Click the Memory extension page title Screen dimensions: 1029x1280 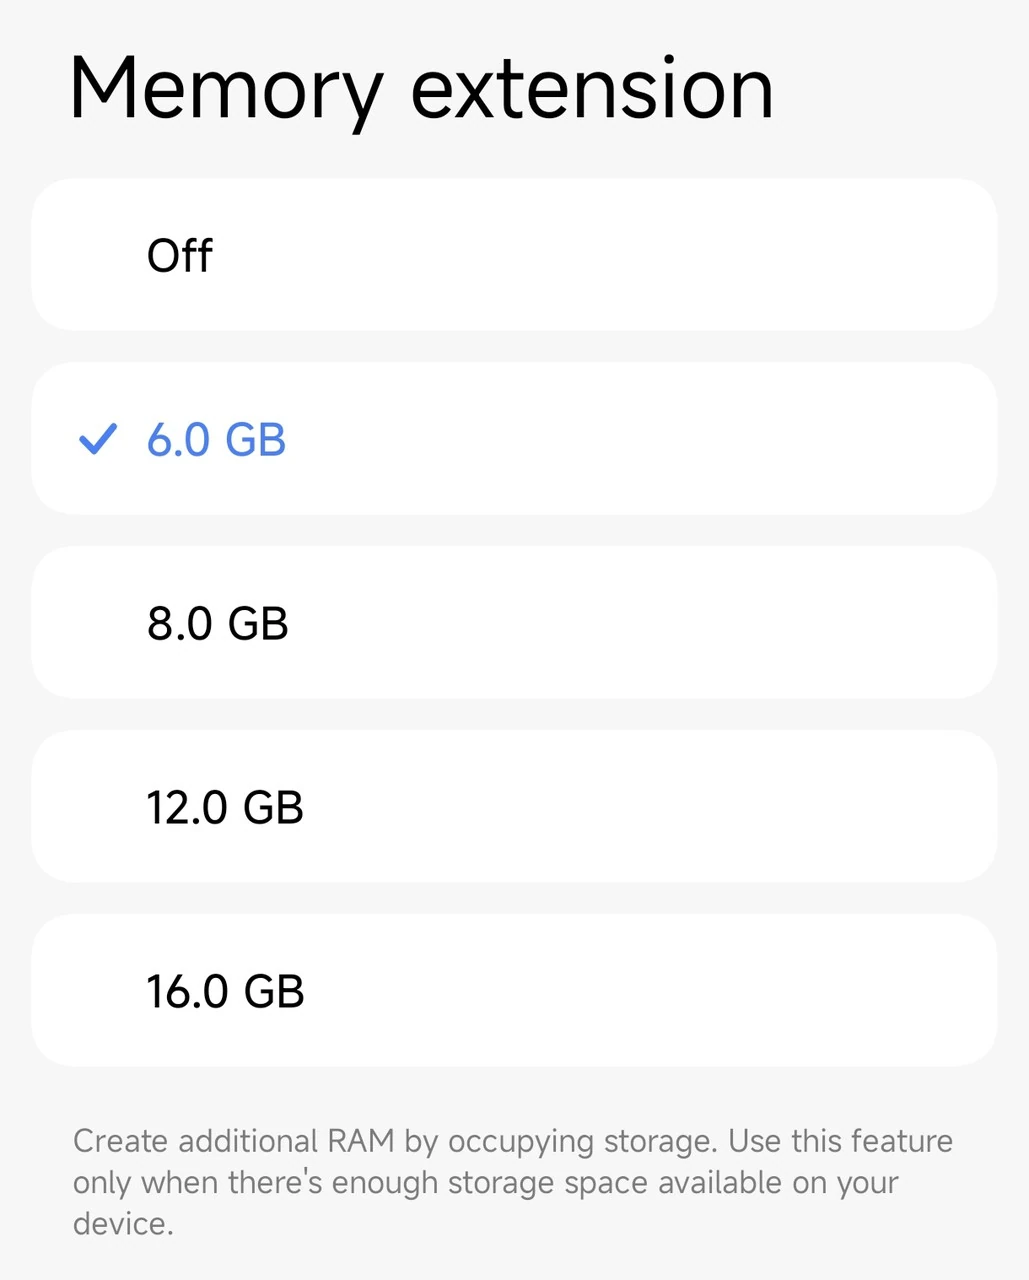(x=421, y=89)
